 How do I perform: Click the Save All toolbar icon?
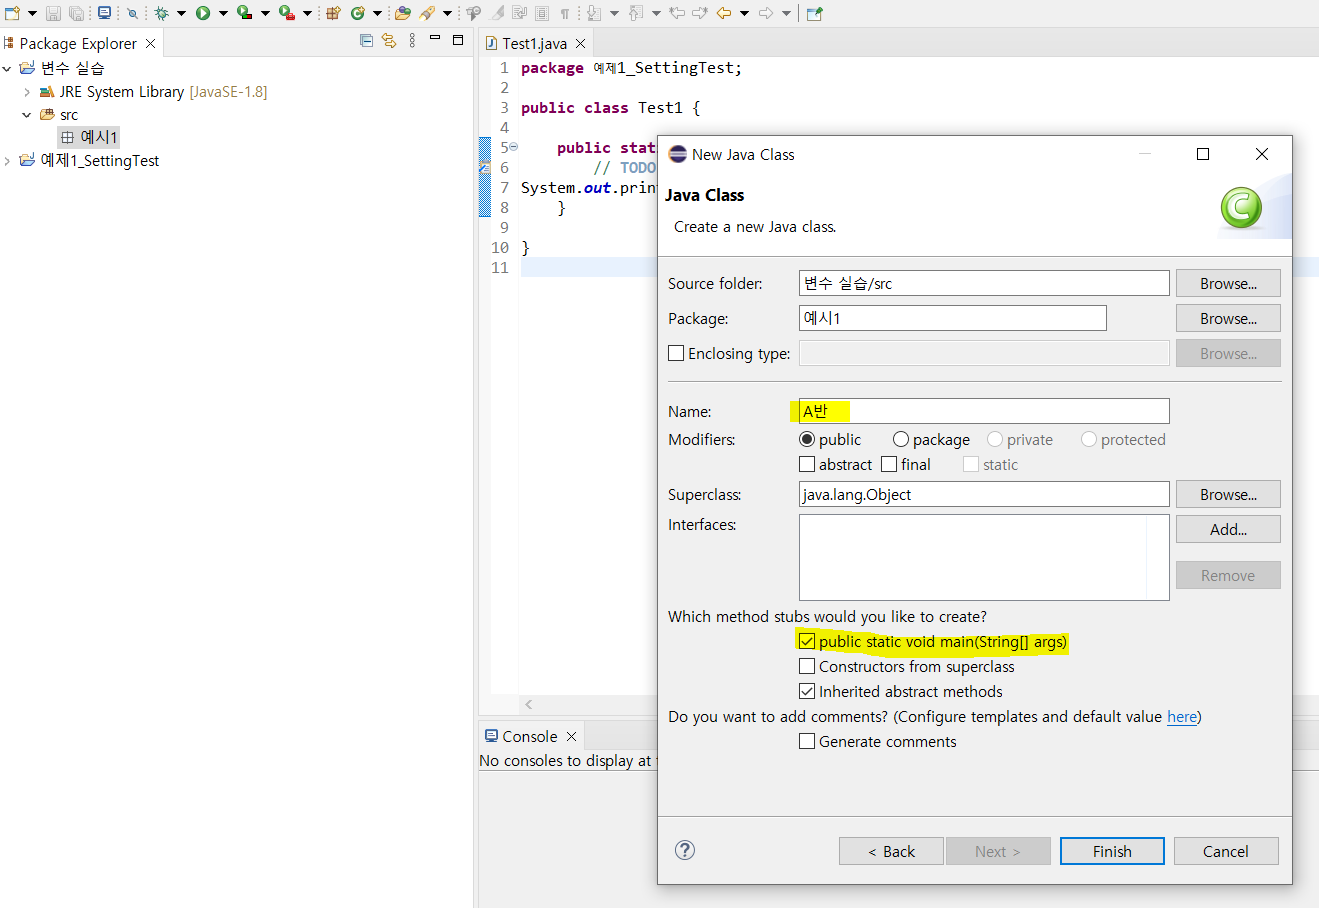pos(76,13)
